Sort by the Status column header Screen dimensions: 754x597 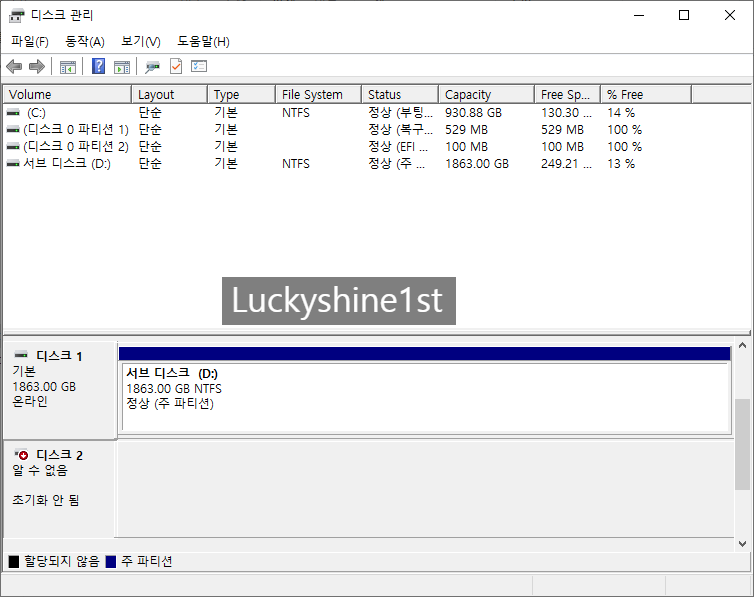pyautogui.click(x=400, y=94)
